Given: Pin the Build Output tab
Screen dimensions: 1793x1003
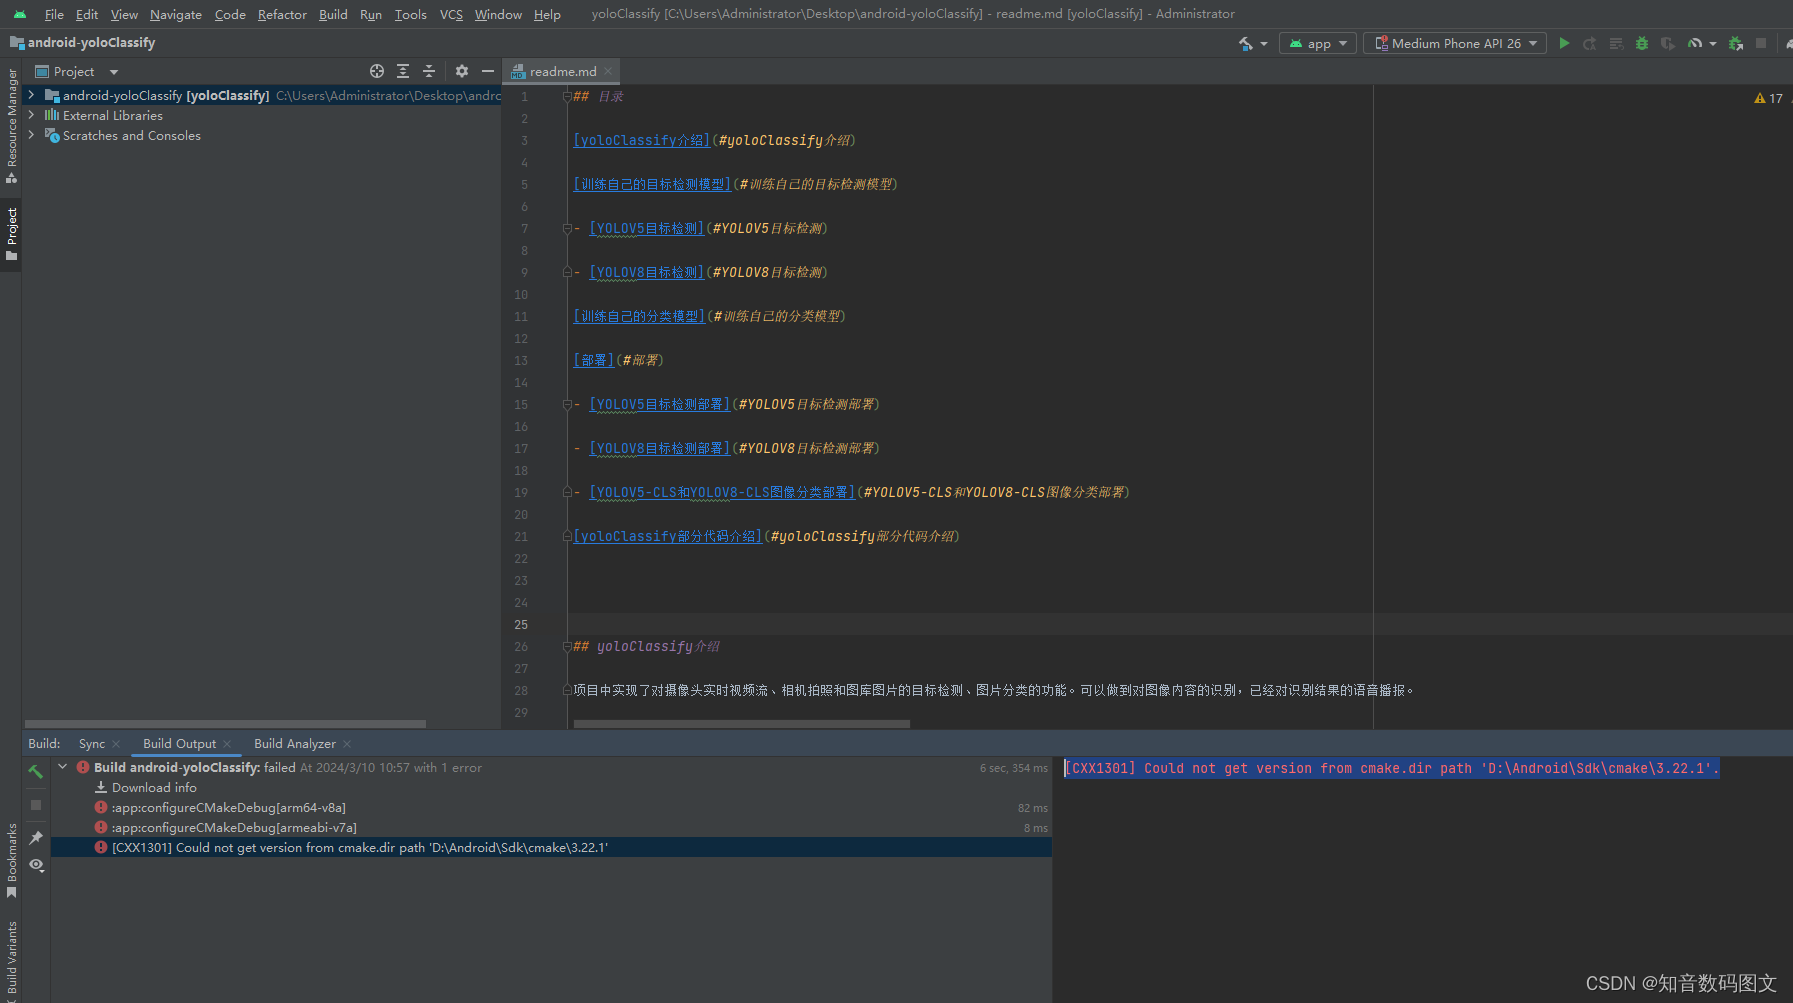Looking at the screenshot, I should [36, 838].
